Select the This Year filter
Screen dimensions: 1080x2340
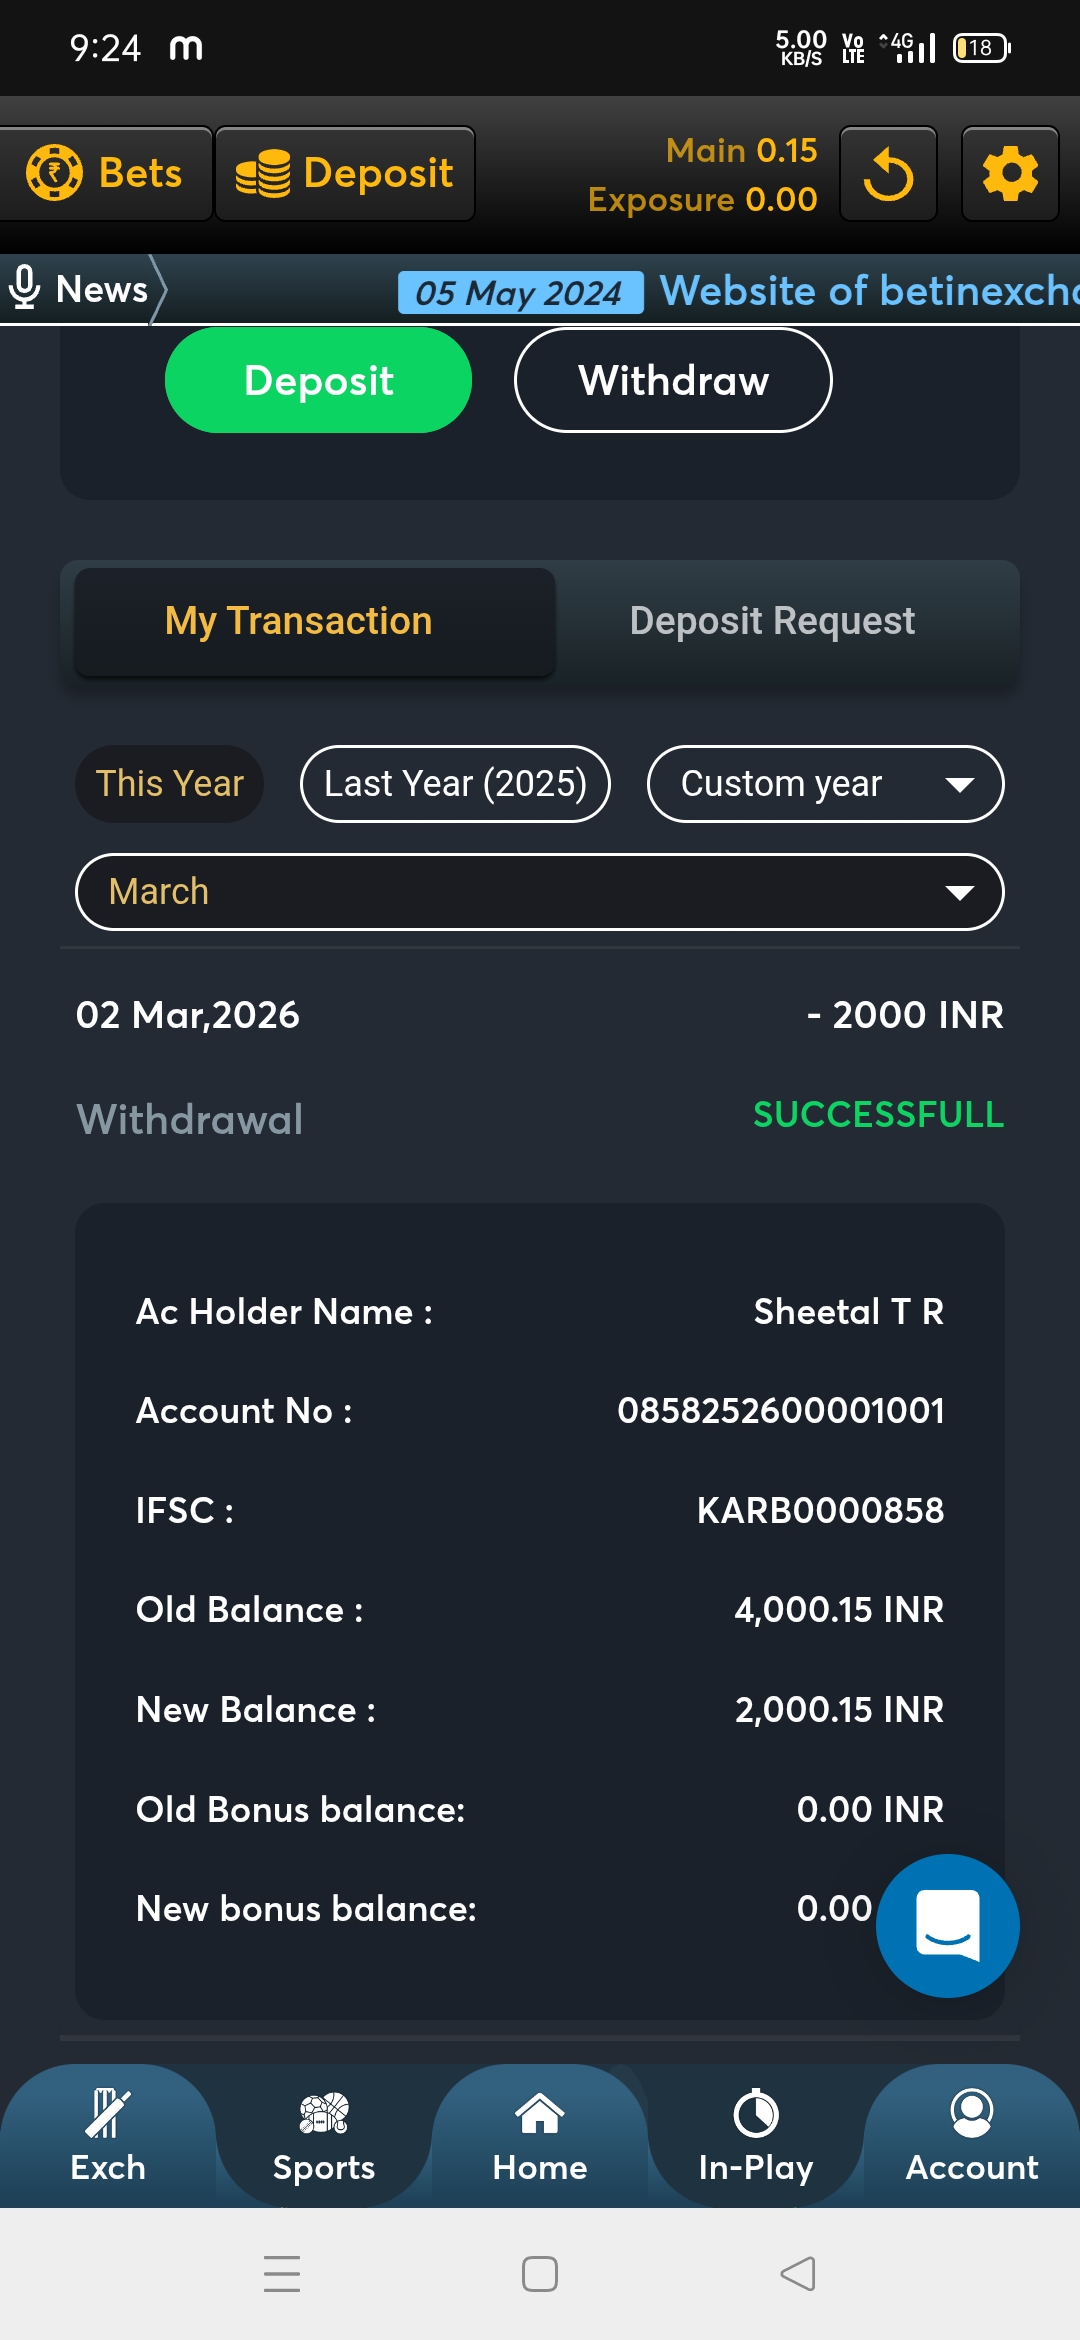[169, 784]
